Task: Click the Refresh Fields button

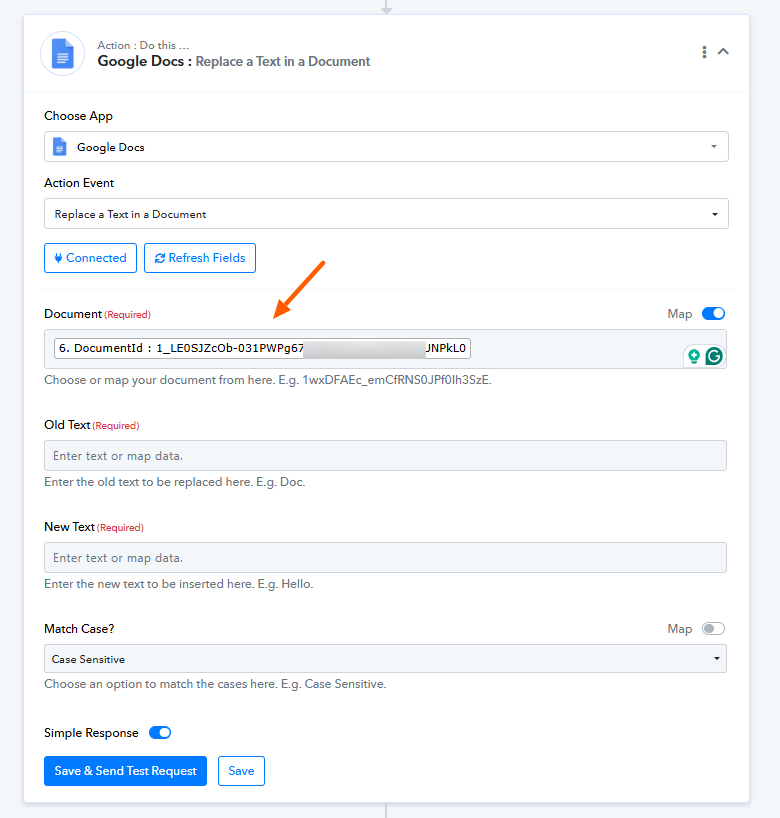Action: (x=200, y=258)
